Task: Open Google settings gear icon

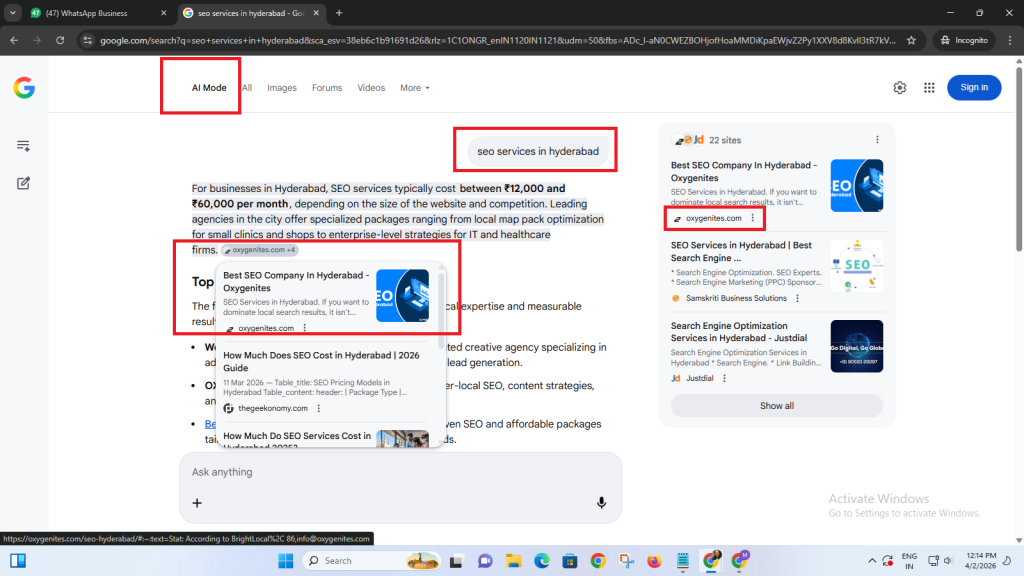Action: 900,88
